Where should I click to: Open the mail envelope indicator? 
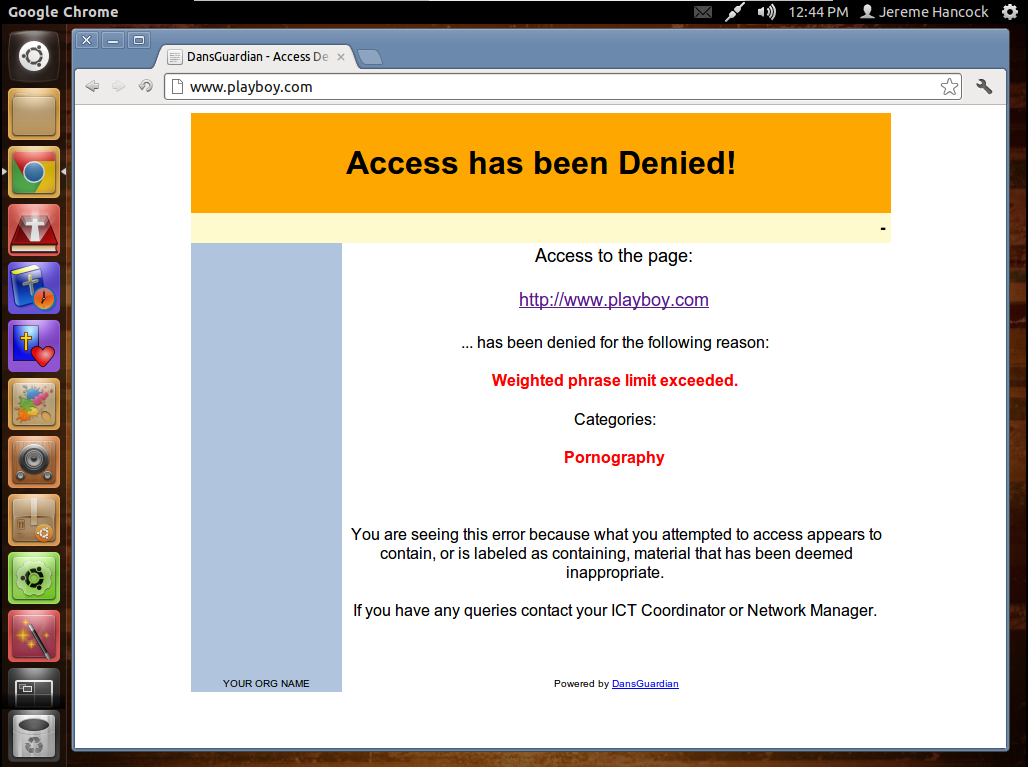(703, 12)
